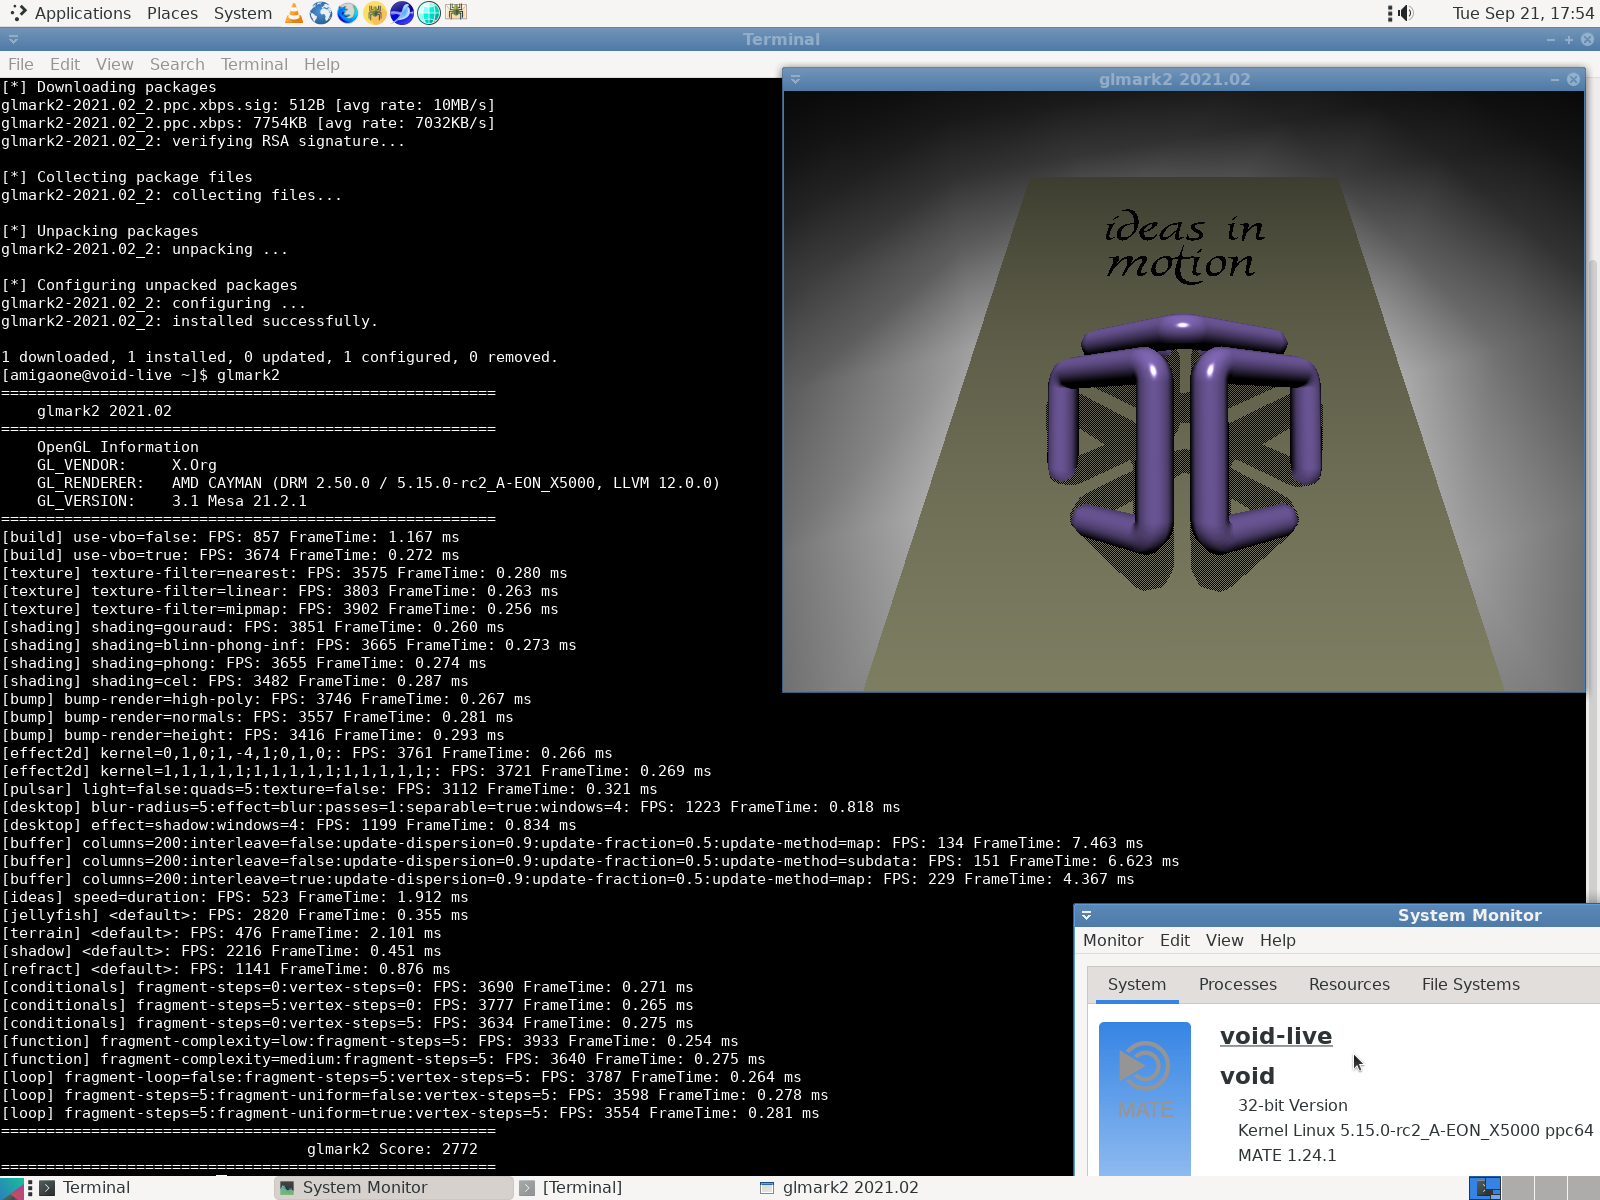This screenshot has width=1600, height=1200.
Task: Select the System Monitor taskbar button
Action: tap(394, 1188)
